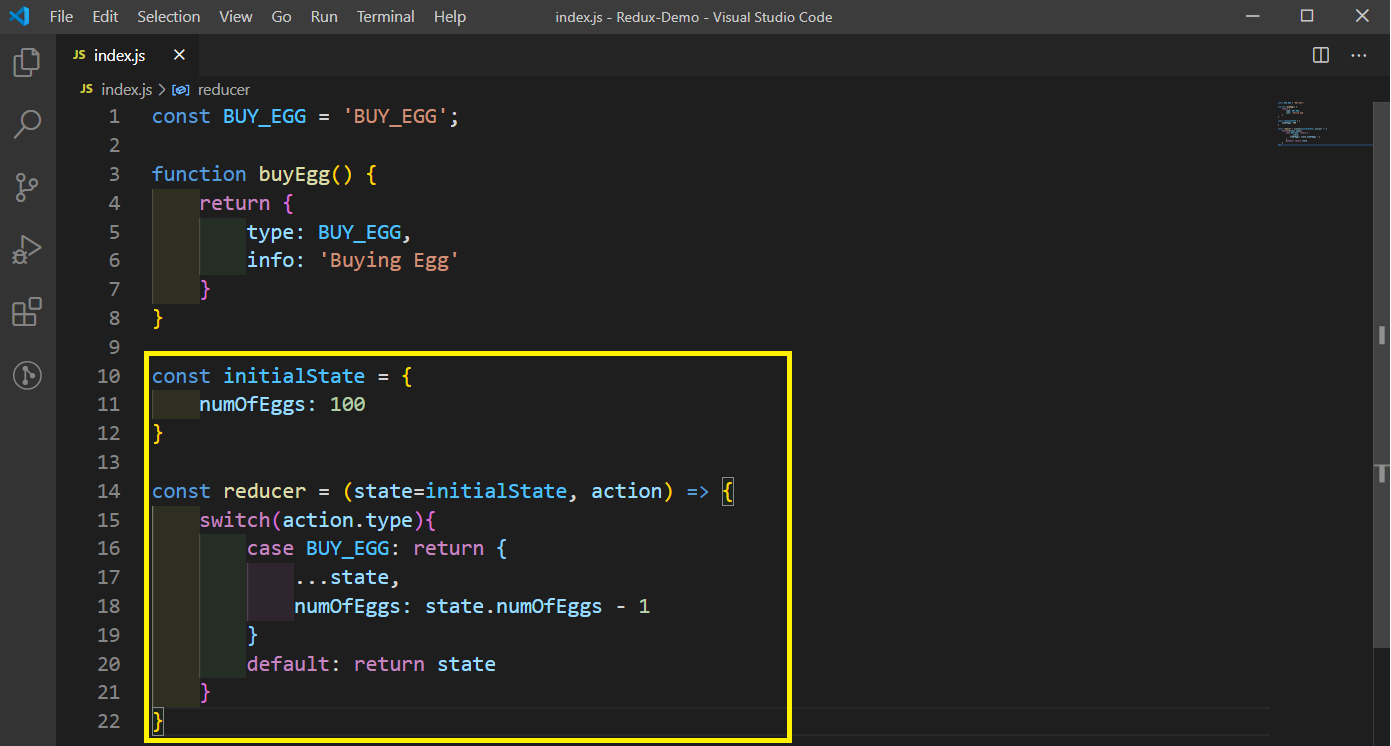The height and width of the screenshot is (746, 1391).
Task: Click closing brace on line 22
Action: tap(158, 721)
